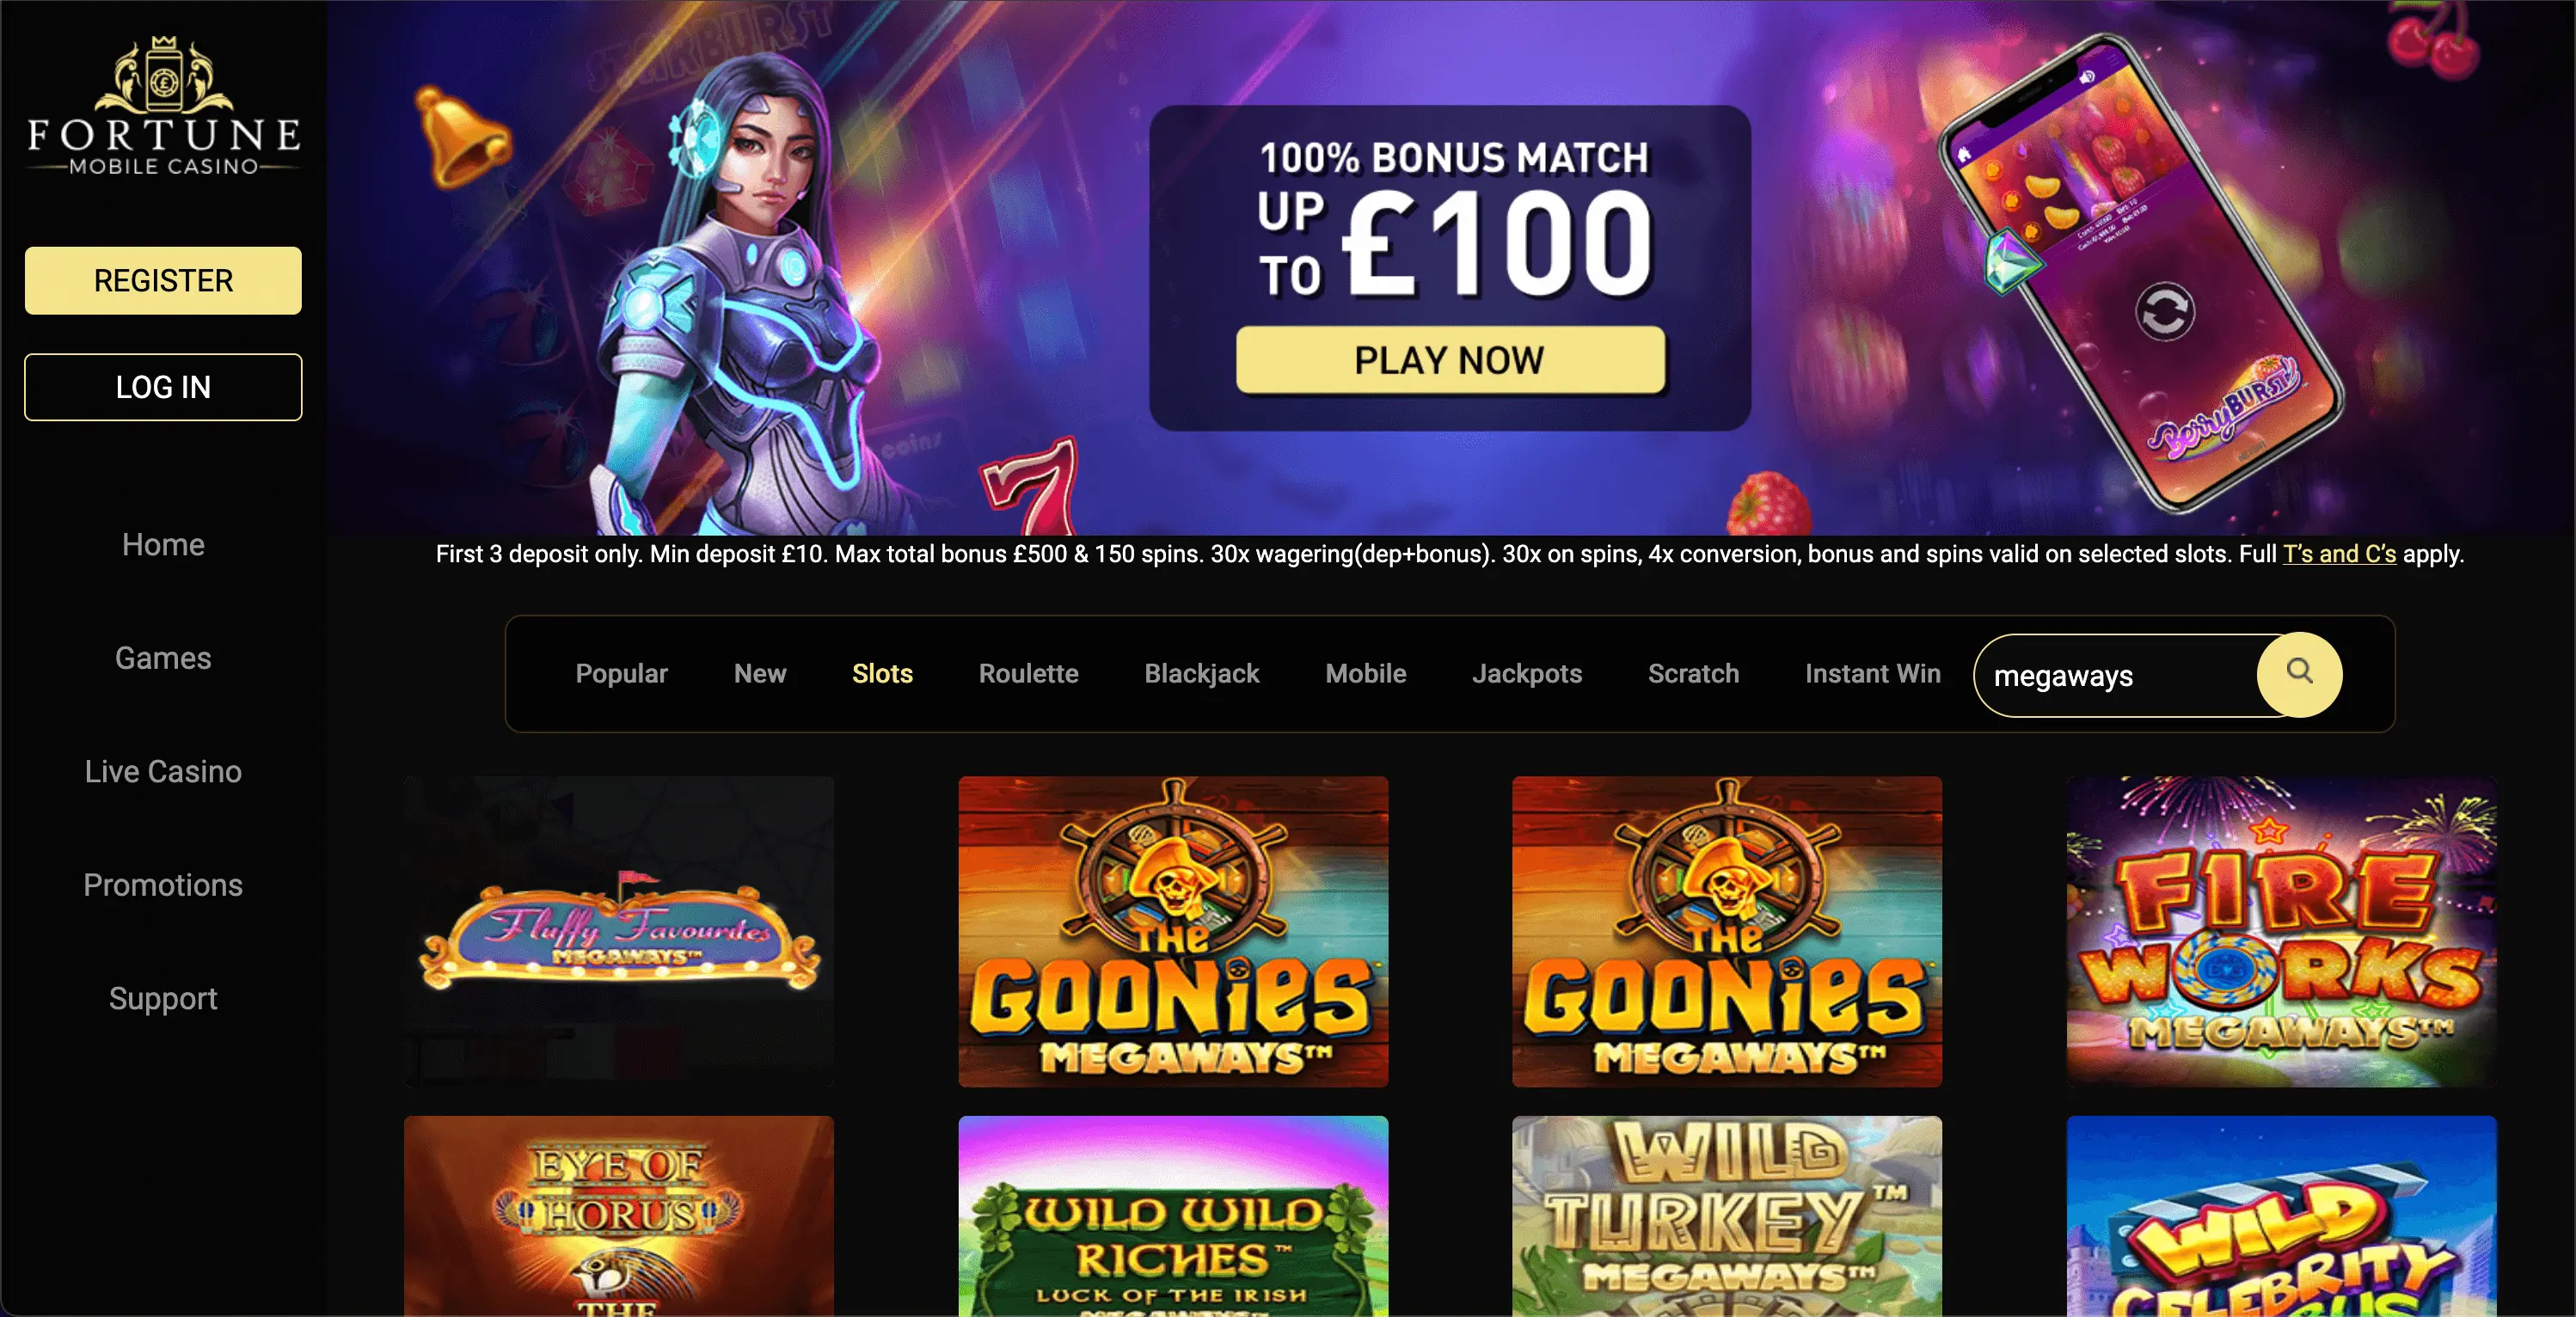Open the T's and C's link
This screenshot has width=2576, height=1317.
[x=2339, y=554]
